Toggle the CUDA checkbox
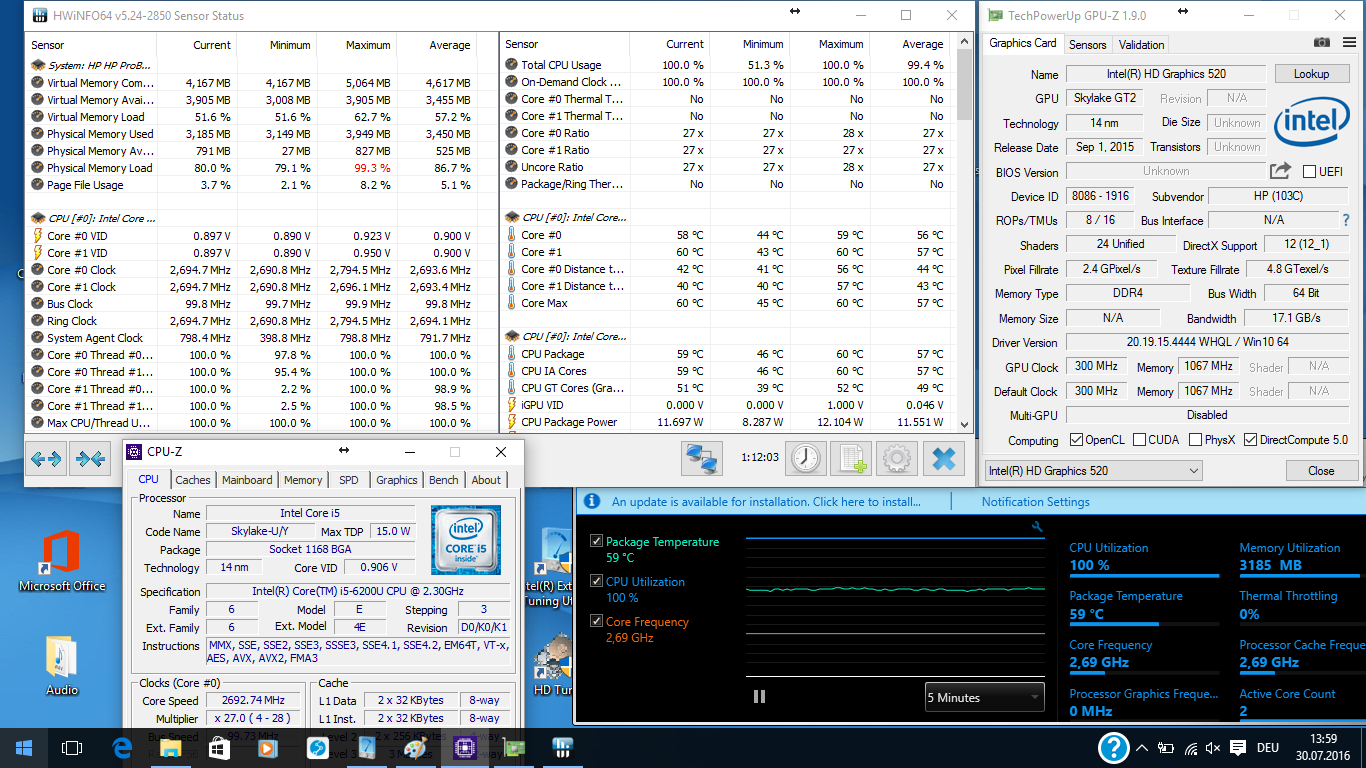 (1138, 440)
